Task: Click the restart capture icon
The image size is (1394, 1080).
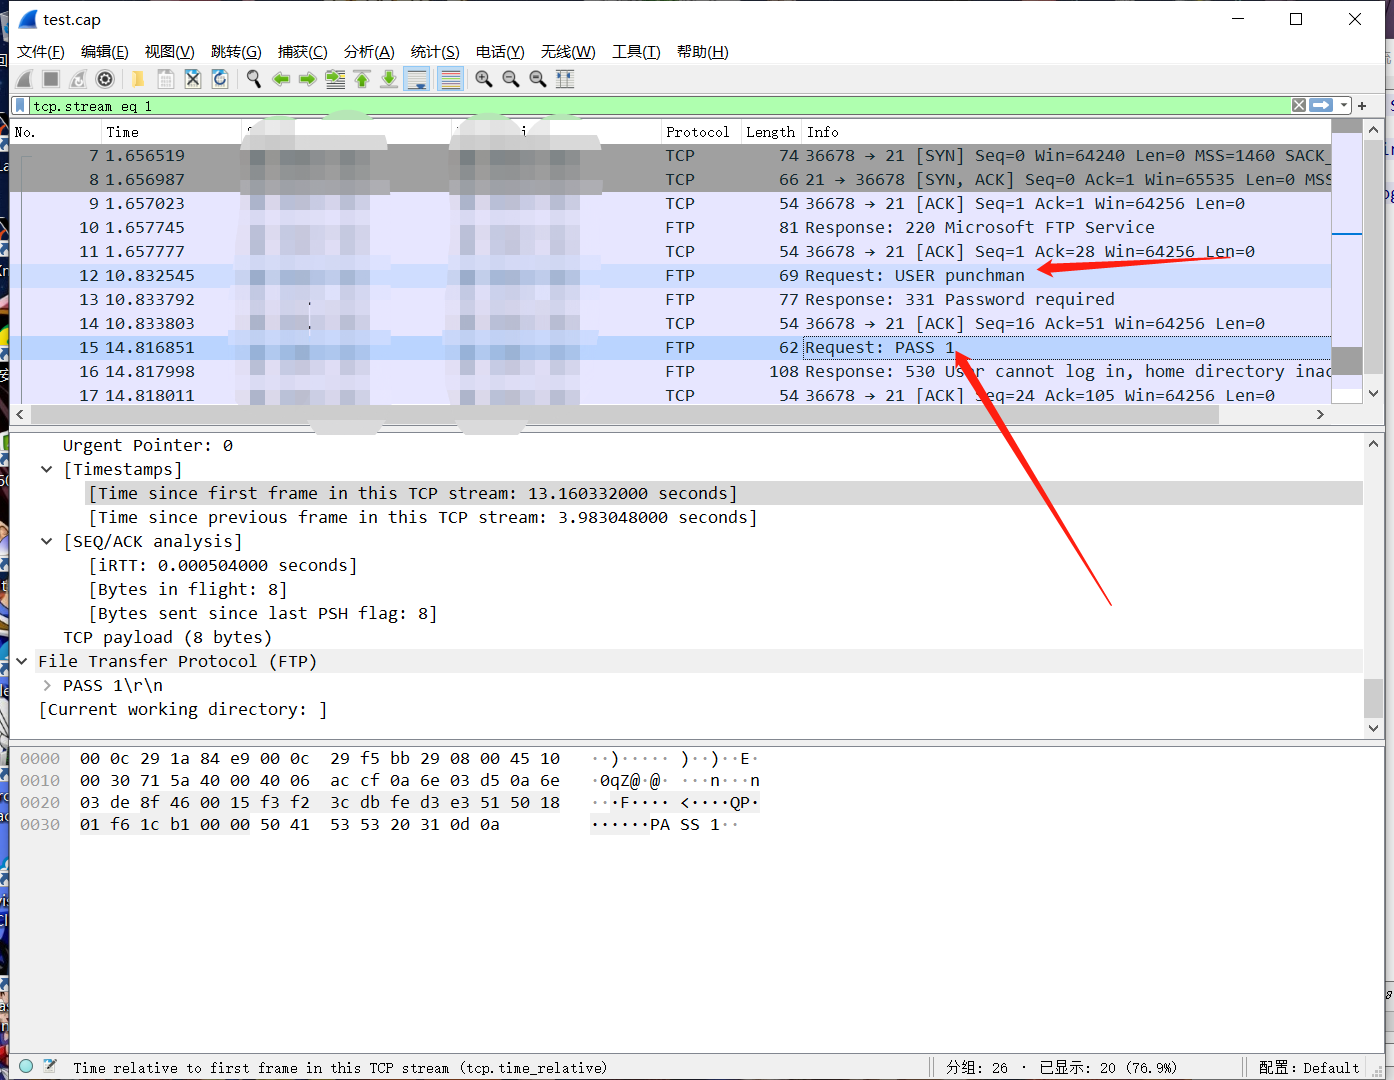Action: click(78, 79)
